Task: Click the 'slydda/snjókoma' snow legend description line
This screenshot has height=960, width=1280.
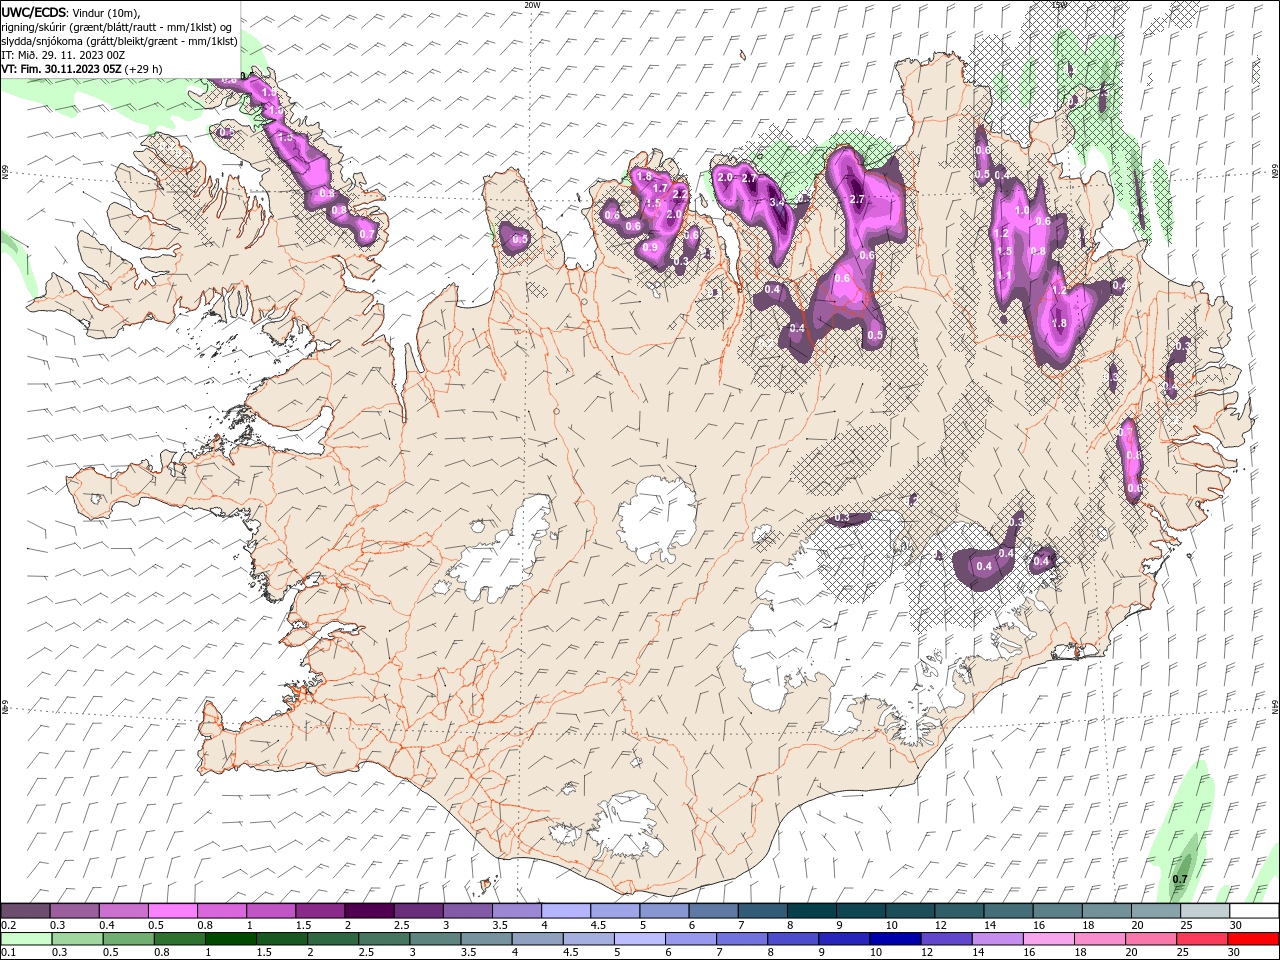Action: point(119,41)
